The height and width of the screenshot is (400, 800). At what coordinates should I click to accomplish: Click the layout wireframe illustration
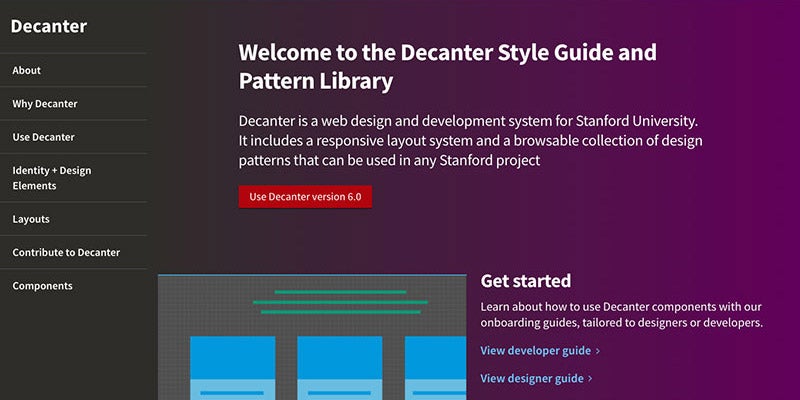[x=312, y=337]
